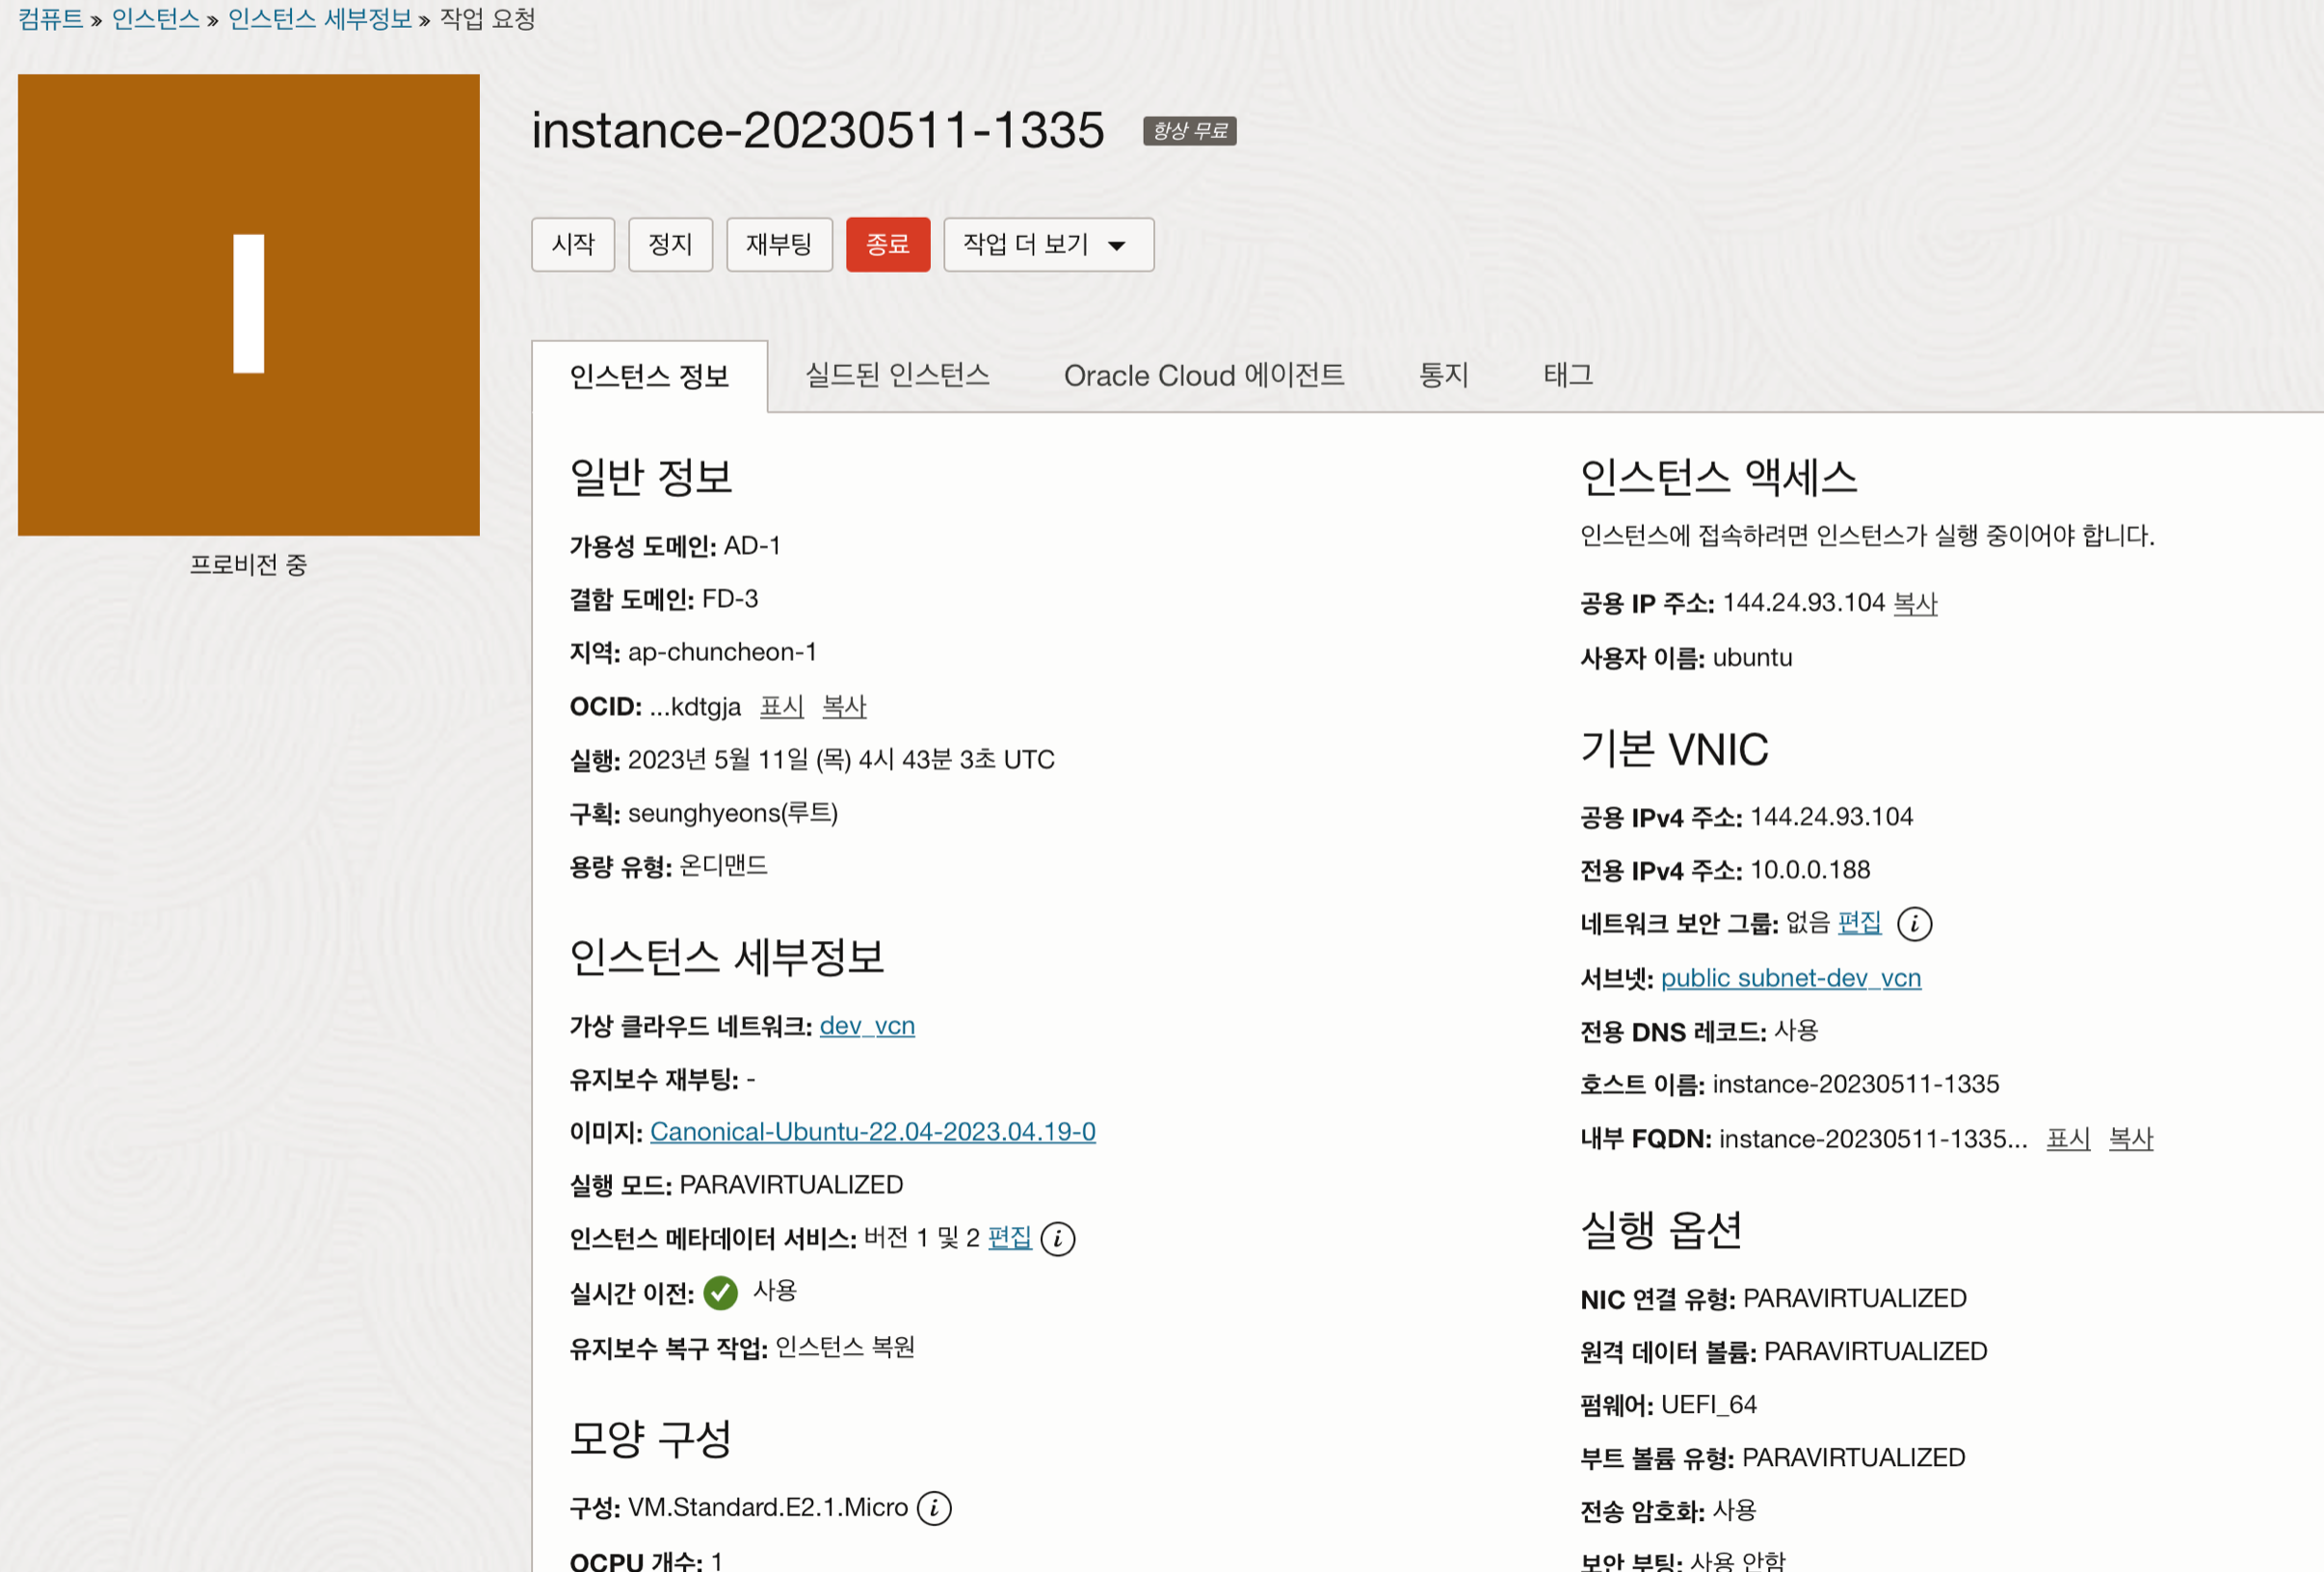
Task: Show the full OCID with 표시
Action: [781, 706]
